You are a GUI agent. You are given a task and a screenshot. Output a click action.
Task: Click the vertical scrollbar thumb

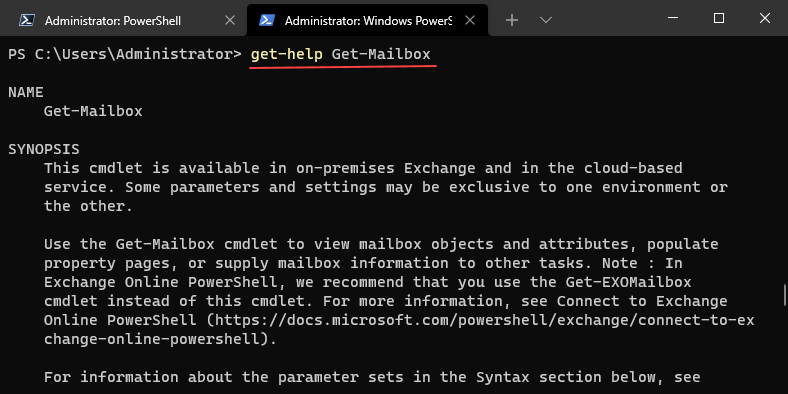[784, 294]
